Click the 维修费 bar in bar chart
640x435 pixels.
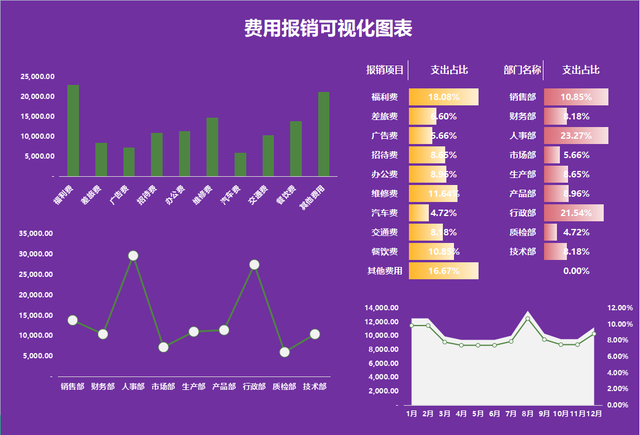(212, 147)
